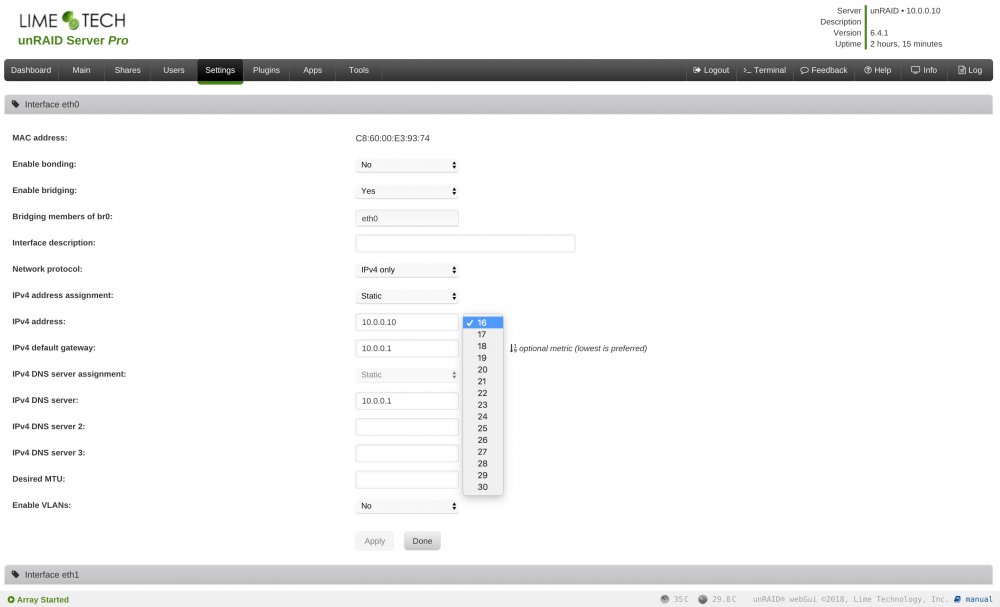The image size is (1000, 607).
Task: Click the Array Started status icon
Action: (x=11, y=599)
